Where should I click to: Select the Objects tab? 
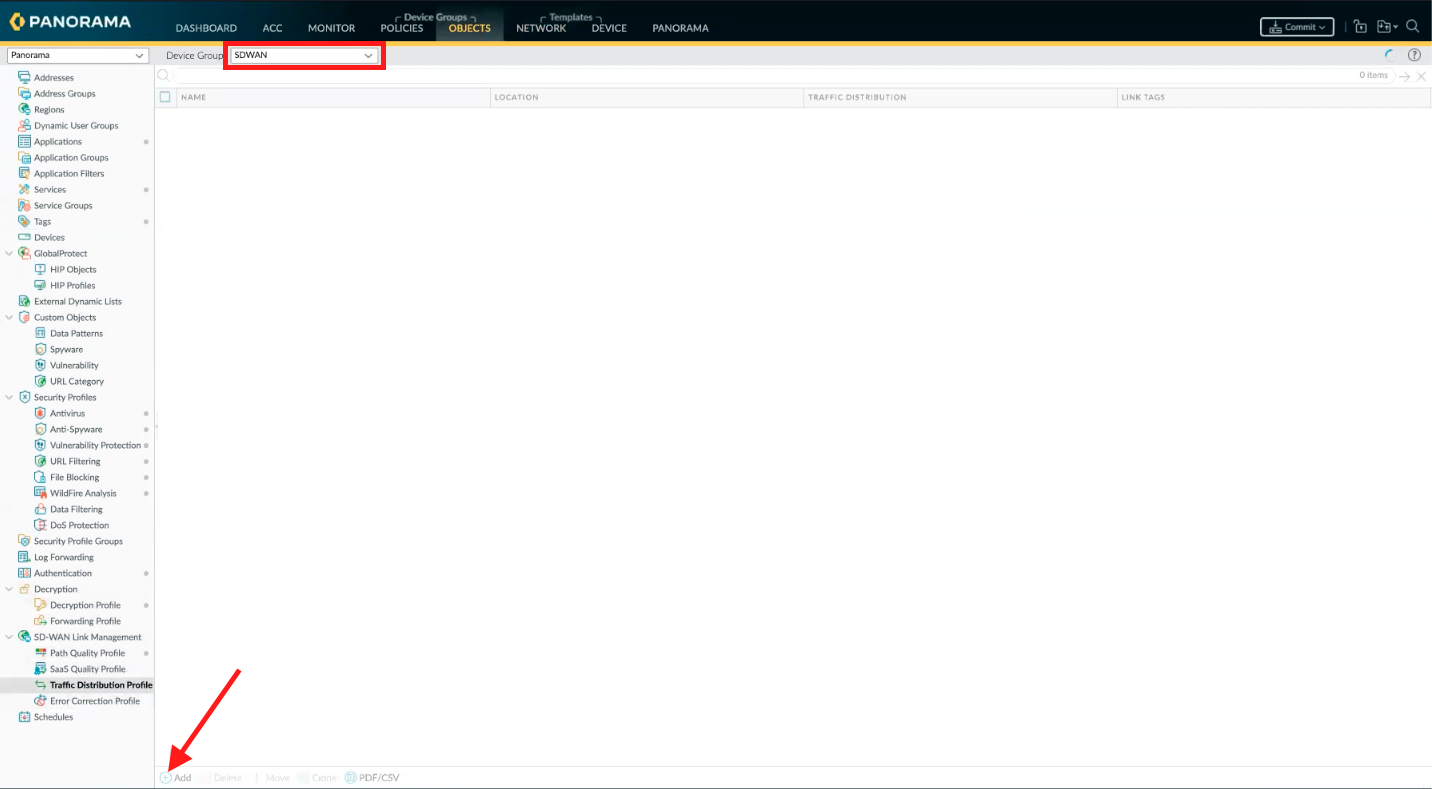click(x=470, y=28)
